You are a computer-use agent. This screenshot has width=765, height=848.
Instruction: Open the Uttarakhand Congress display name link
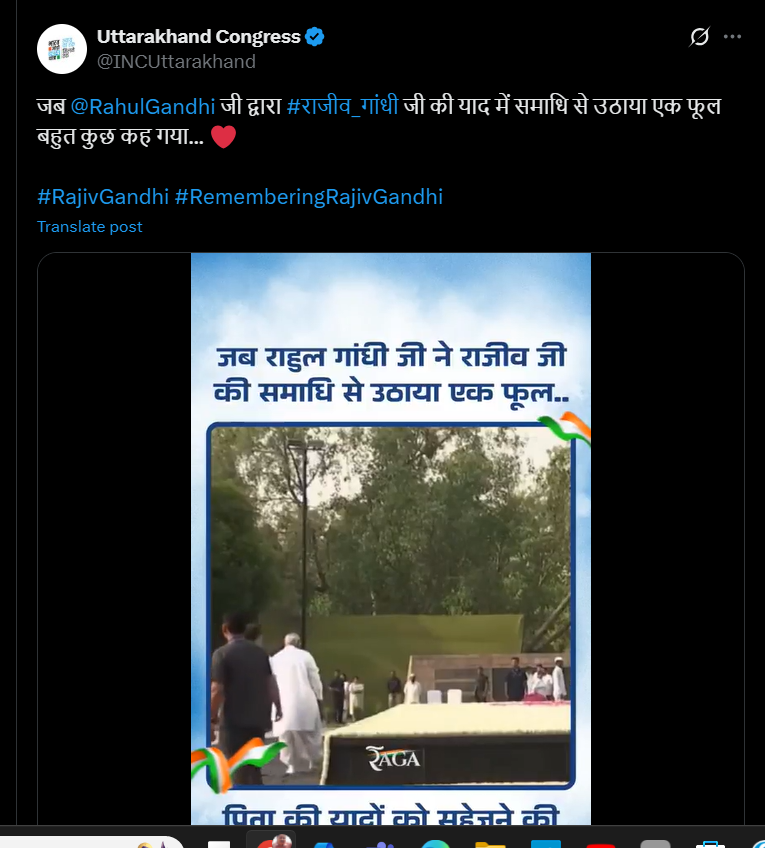tap(198, 37)
